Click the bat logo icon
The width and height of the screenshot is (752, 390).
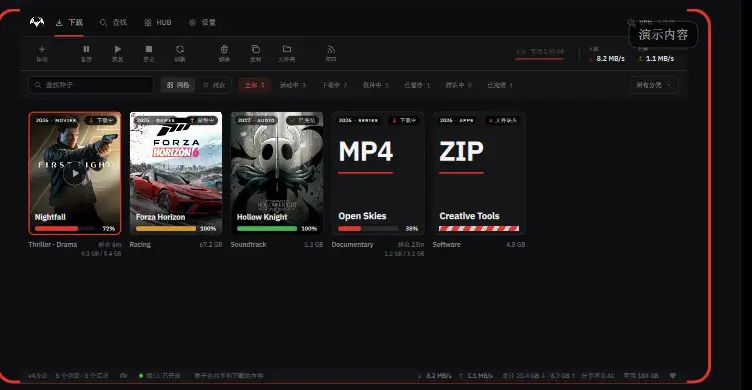click(x=37, y=22)
